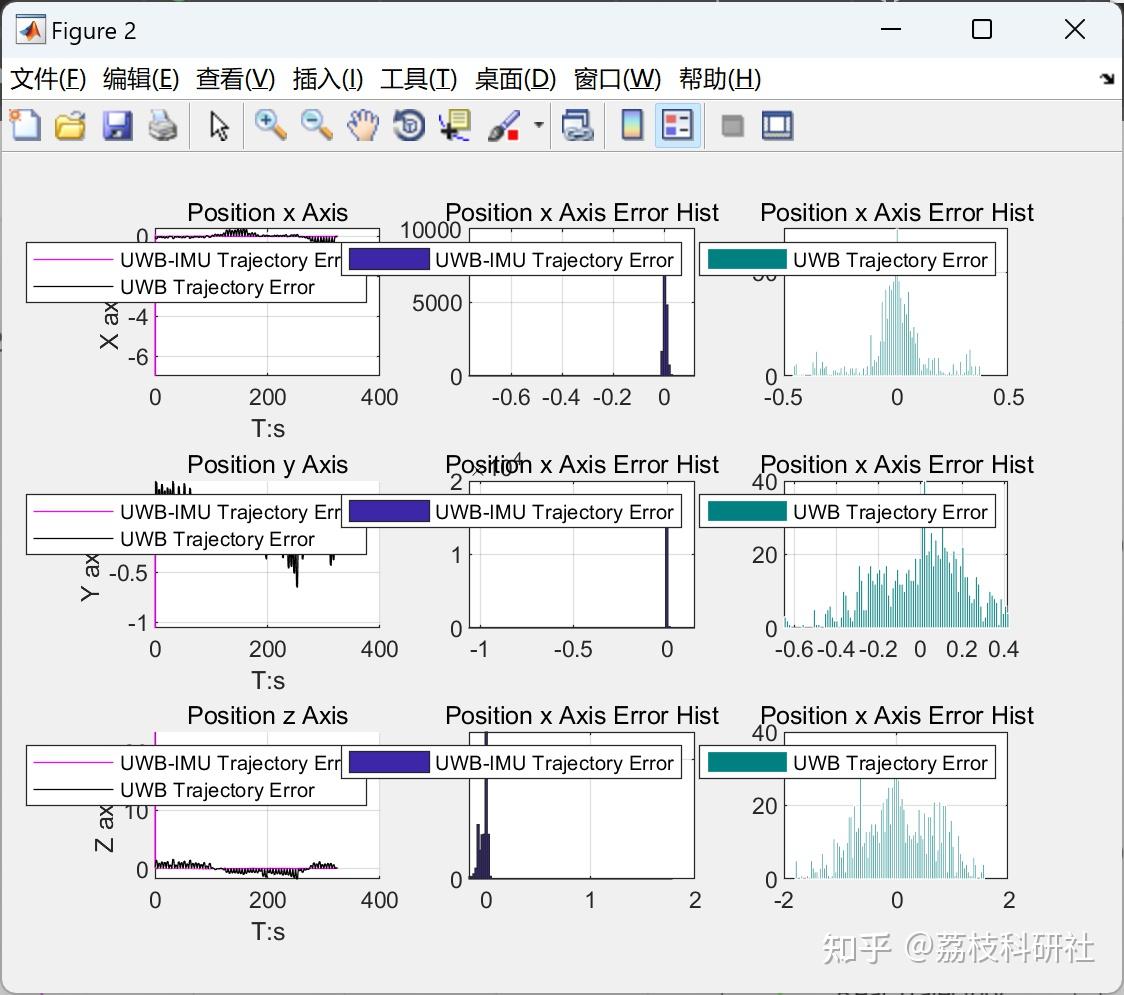Select the Zoom Out magnifier tool
Screen dimensions: 1124x995
pyautogui.click(x=317, y=125)
